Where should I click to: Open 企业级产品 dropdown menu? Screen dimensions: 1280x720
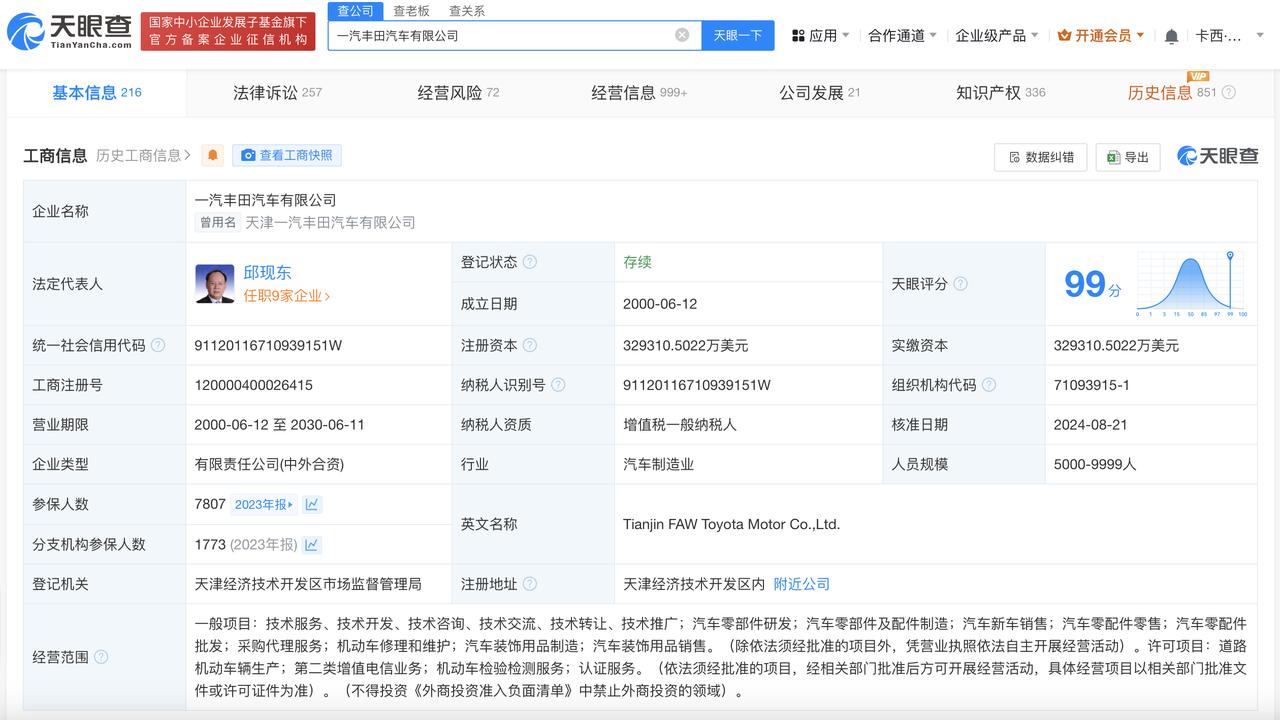(x=997, y=35)
